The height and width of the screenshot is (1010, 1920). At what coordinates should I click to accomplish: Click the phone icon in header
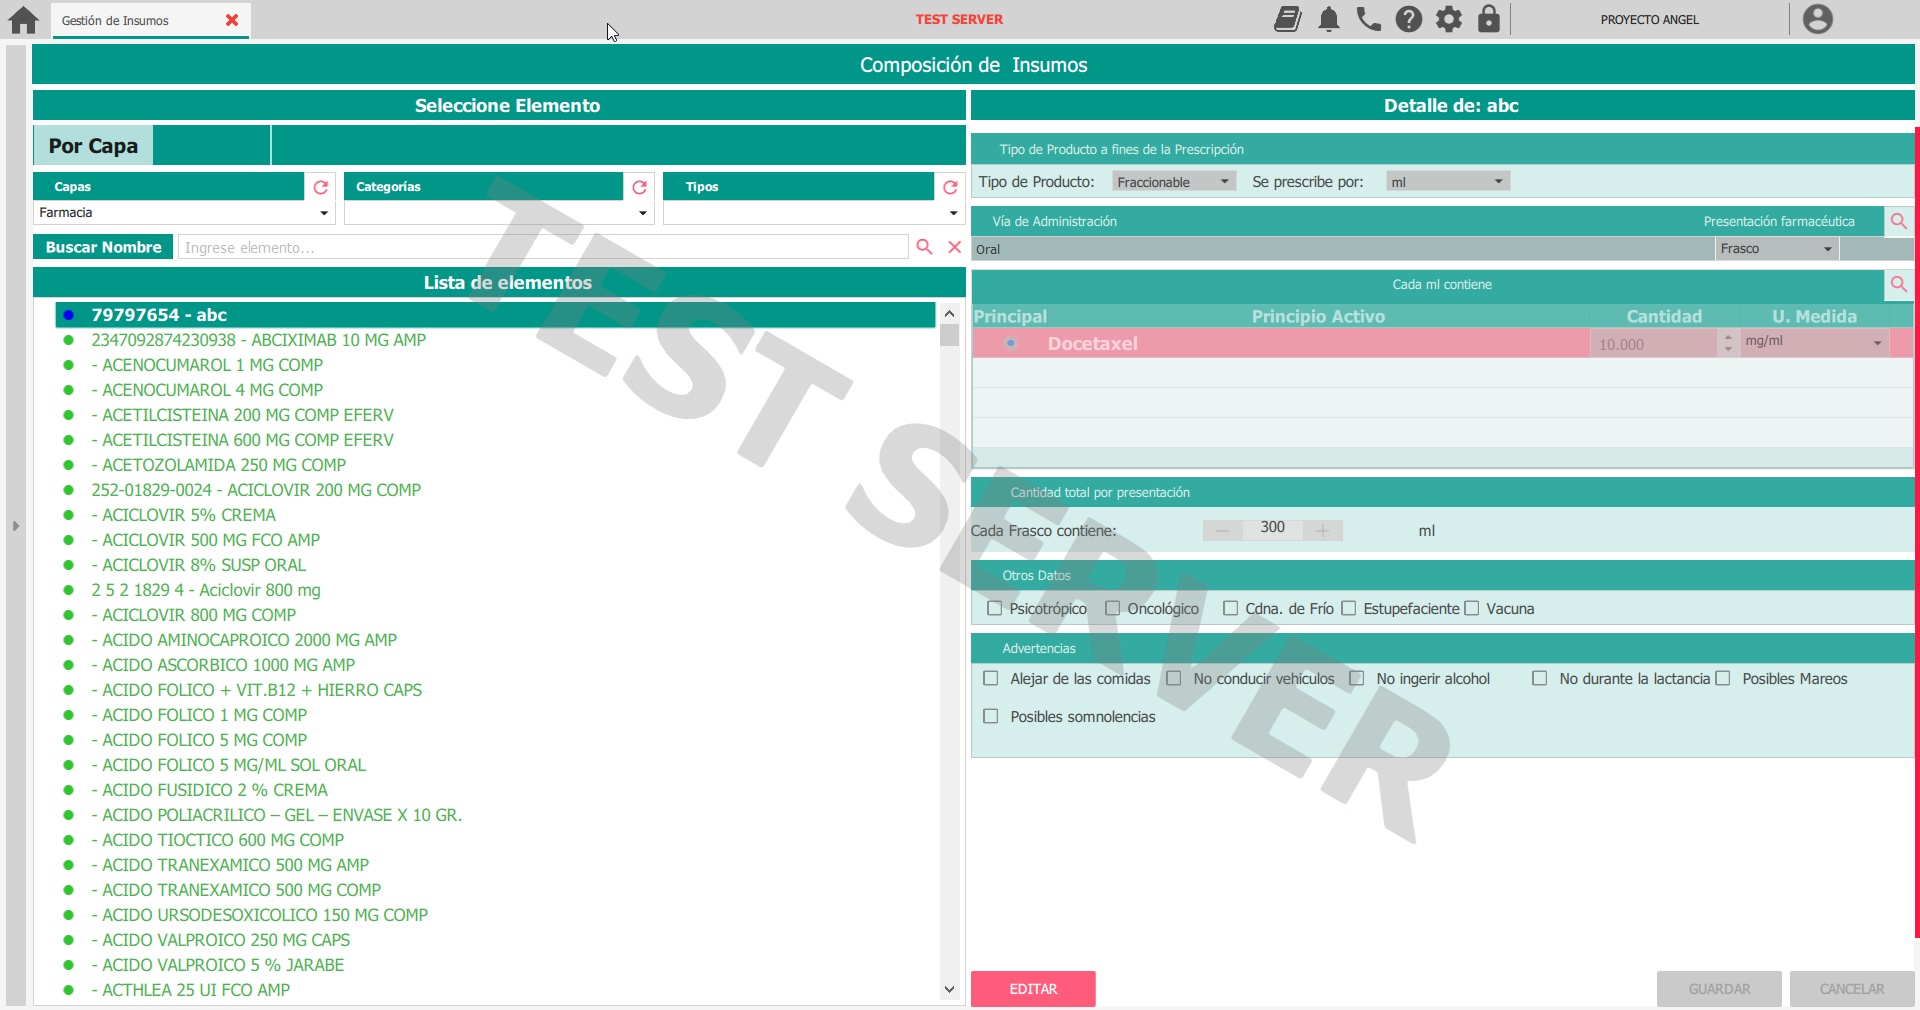coord(1368,20)
